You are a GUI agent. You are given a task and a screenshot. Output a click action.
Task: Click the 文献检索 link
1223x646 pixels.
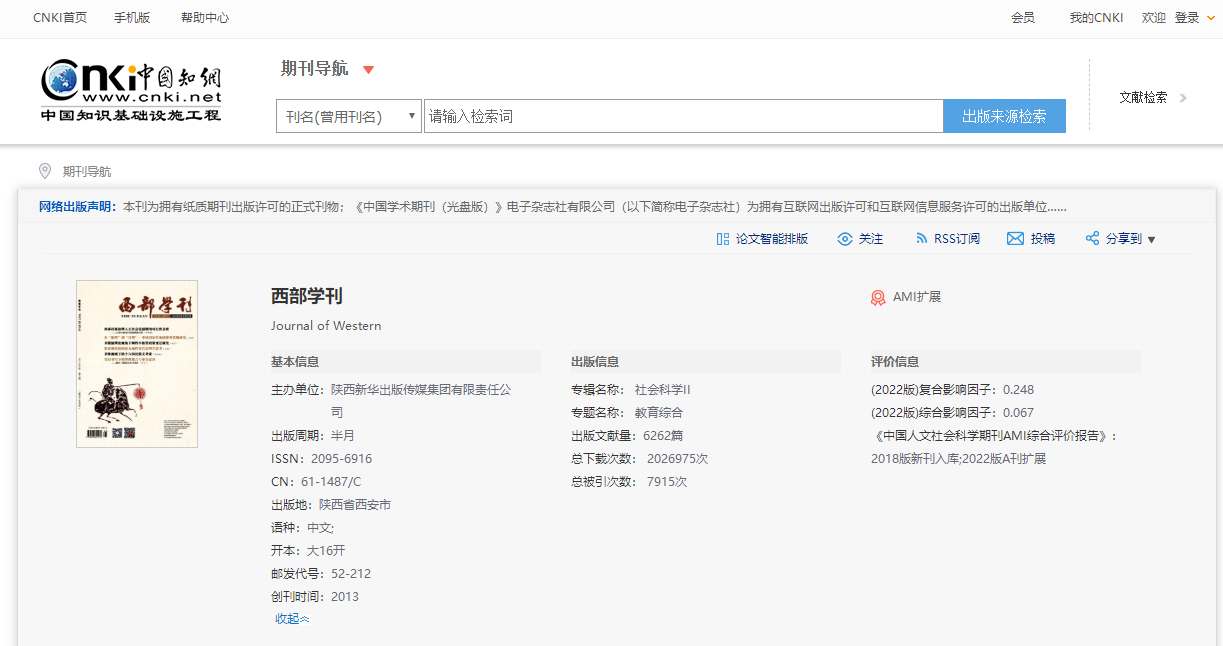[1143, 98]
